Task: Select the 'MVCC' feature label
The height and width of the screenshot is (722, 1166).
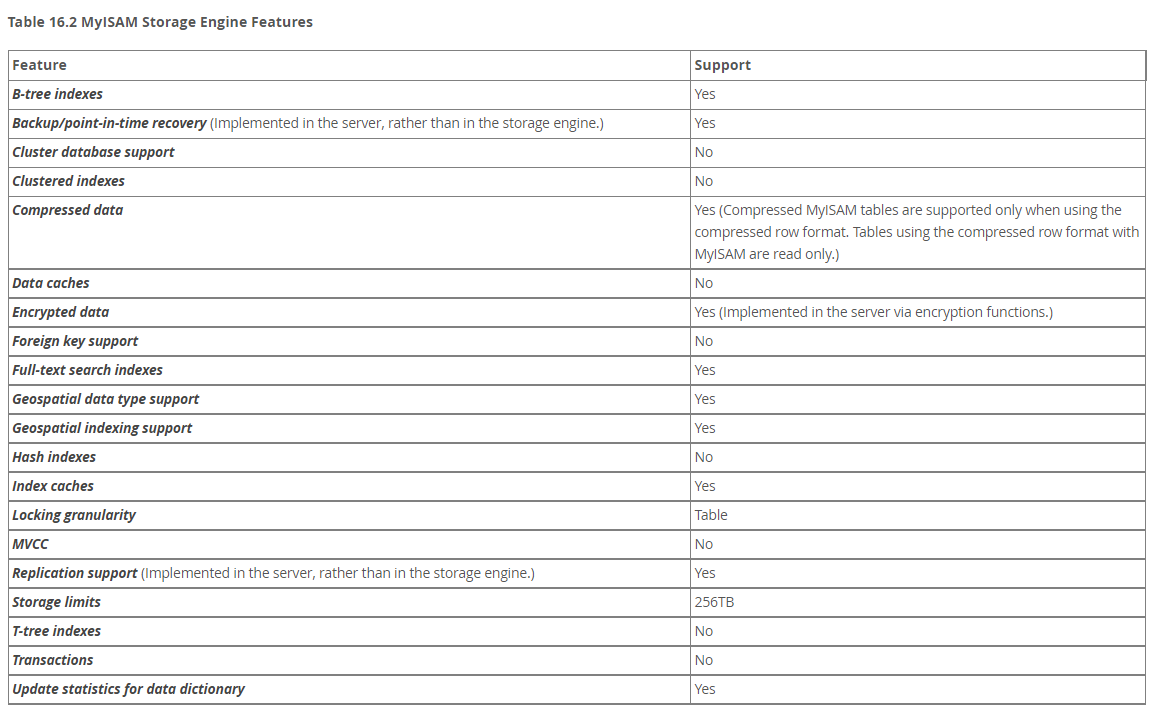Action: coord(30,544)
